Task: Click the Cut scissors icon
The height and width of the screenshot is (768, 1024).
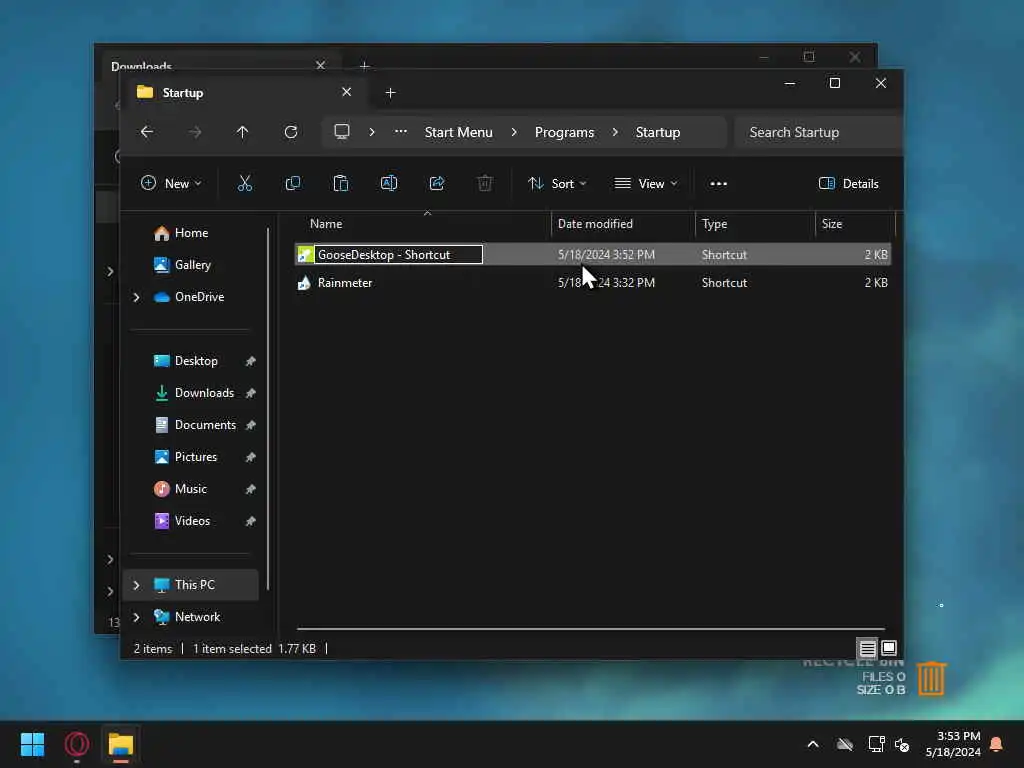Action: pos(244,184)
